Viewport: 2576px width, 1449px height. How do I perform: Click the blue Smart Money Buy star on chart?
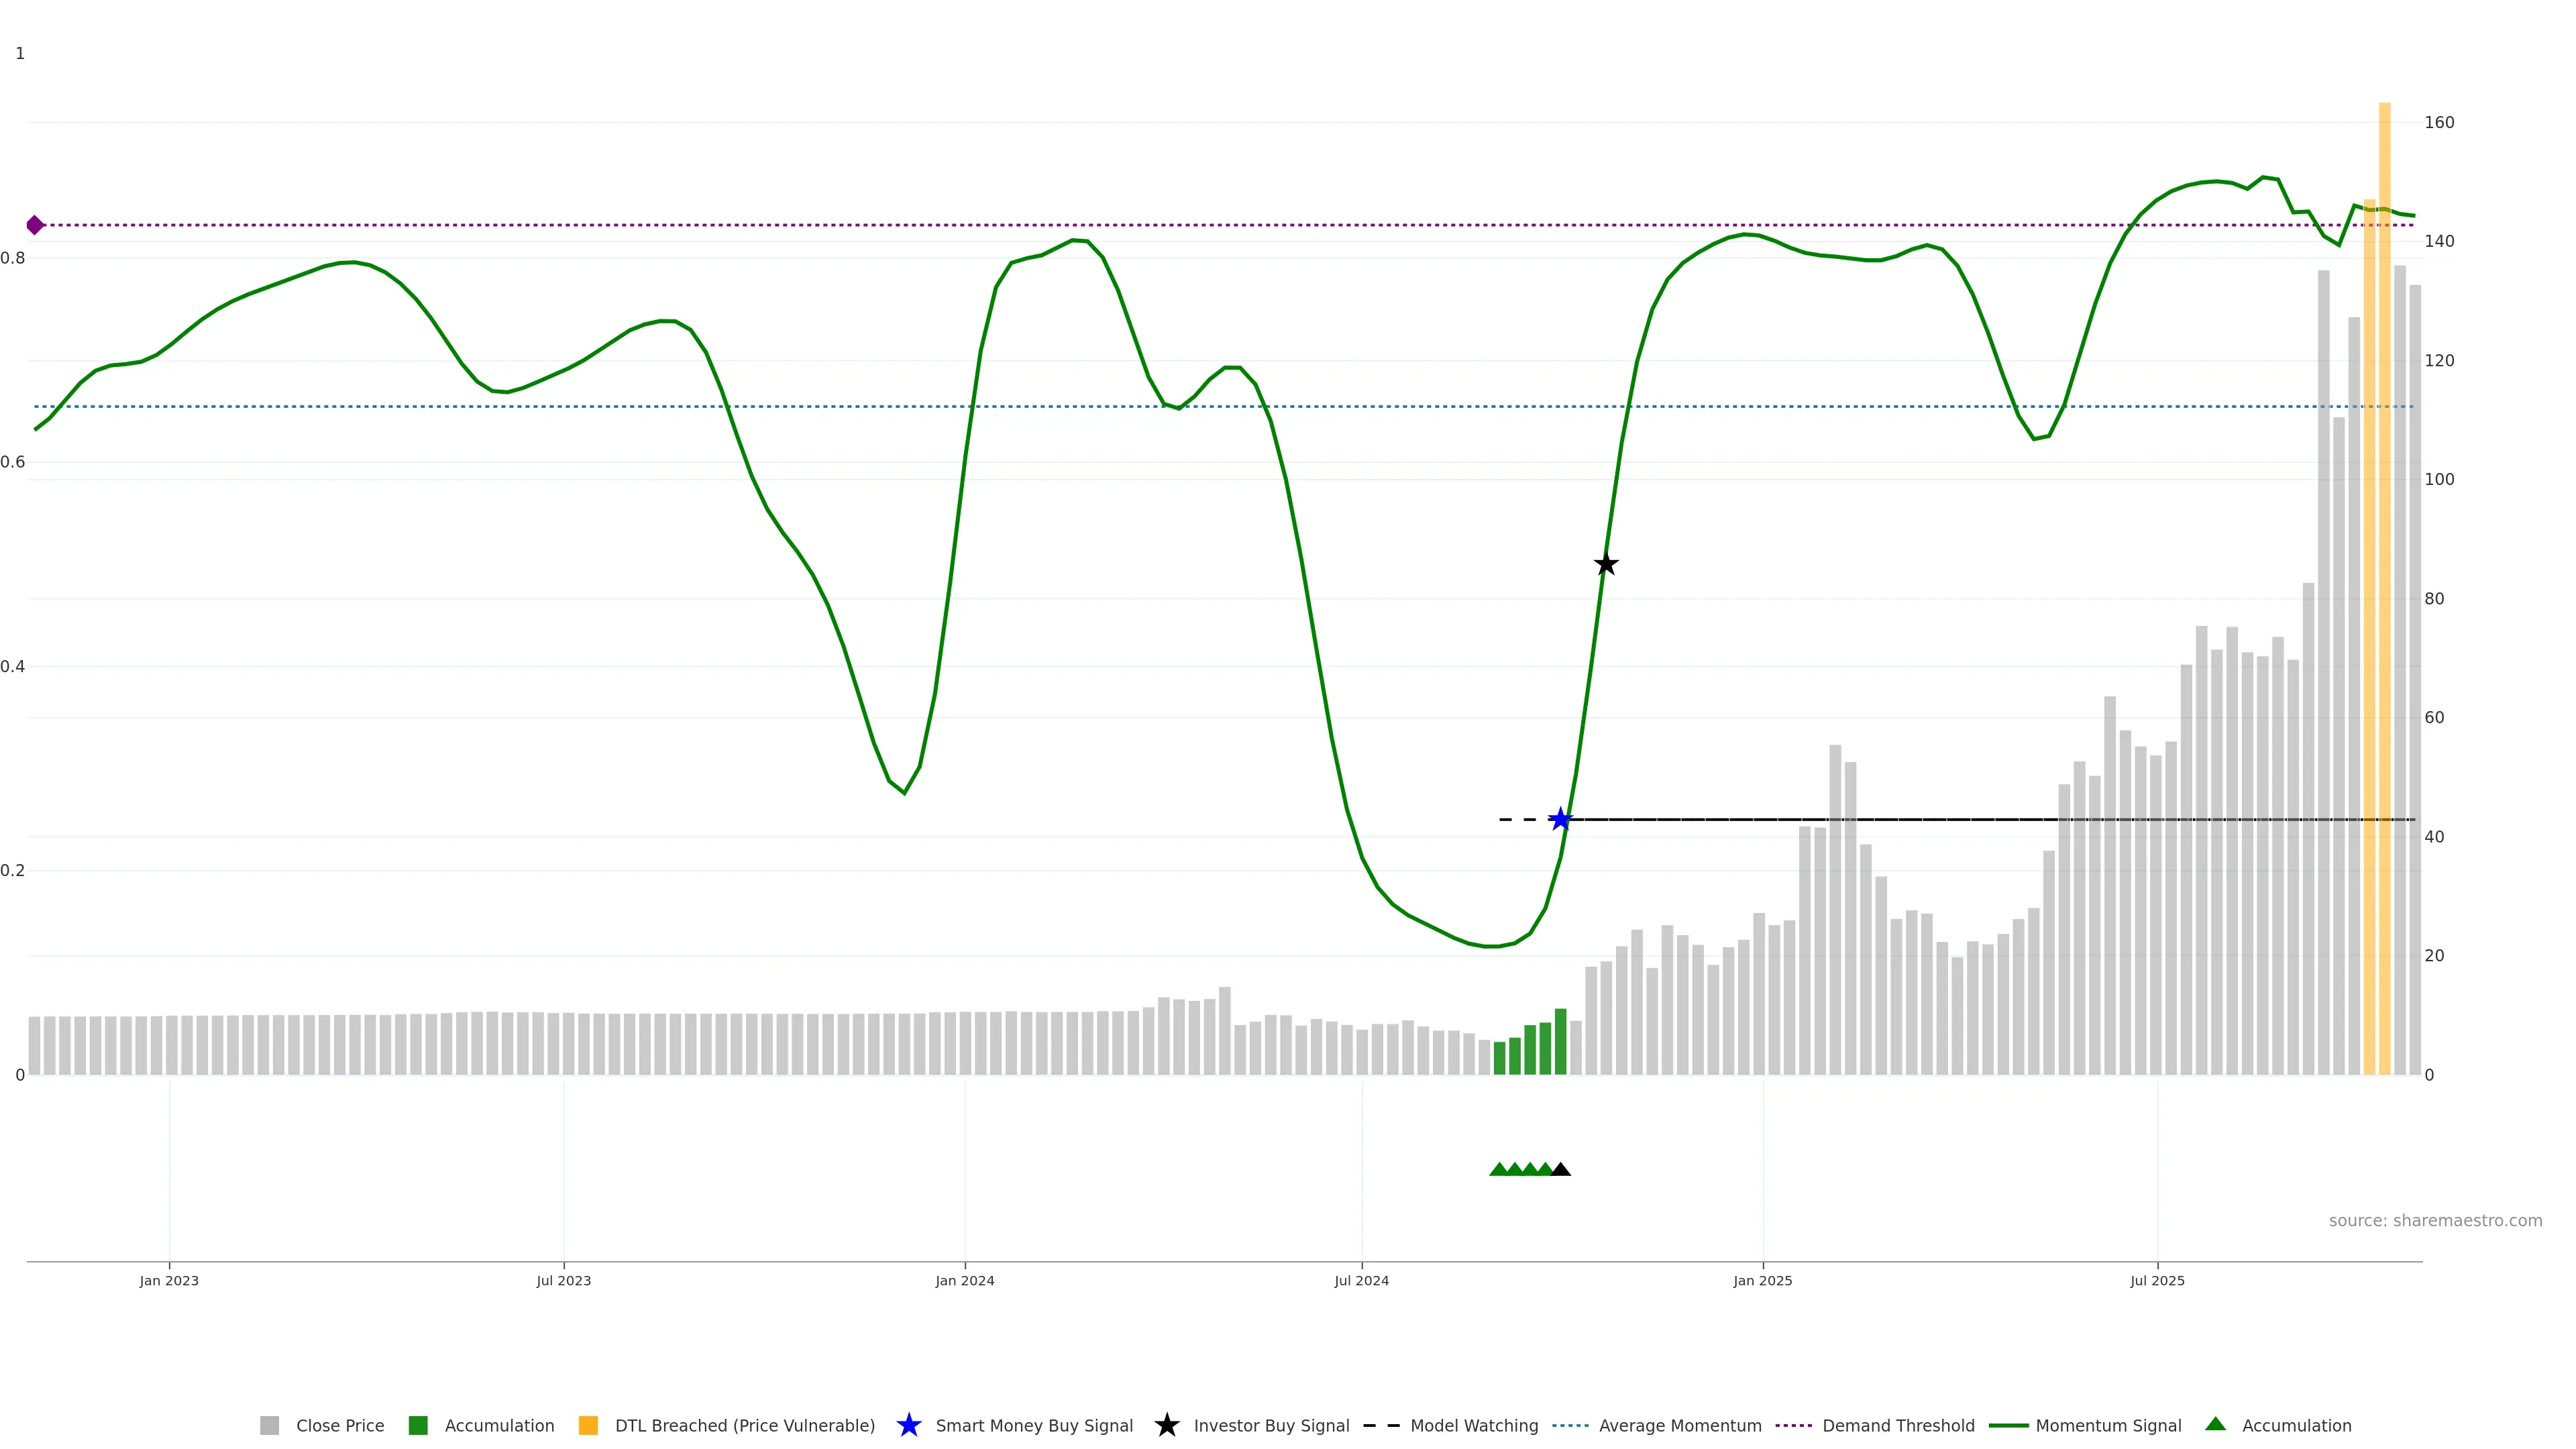coord(1560,820)
